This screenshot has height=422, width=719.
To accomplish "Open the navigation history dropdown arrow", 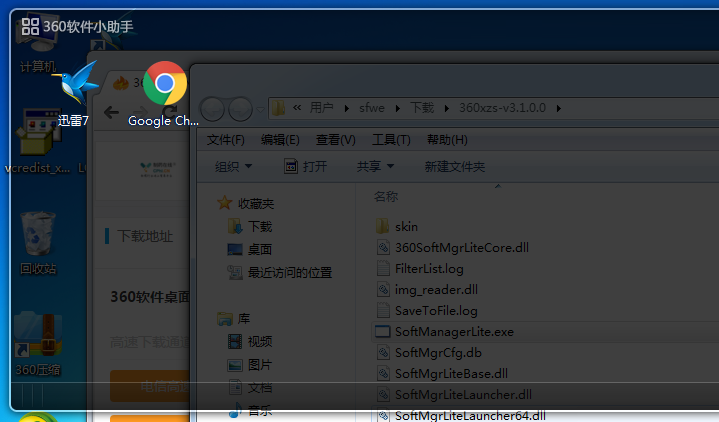I will [x=260, y=110].
